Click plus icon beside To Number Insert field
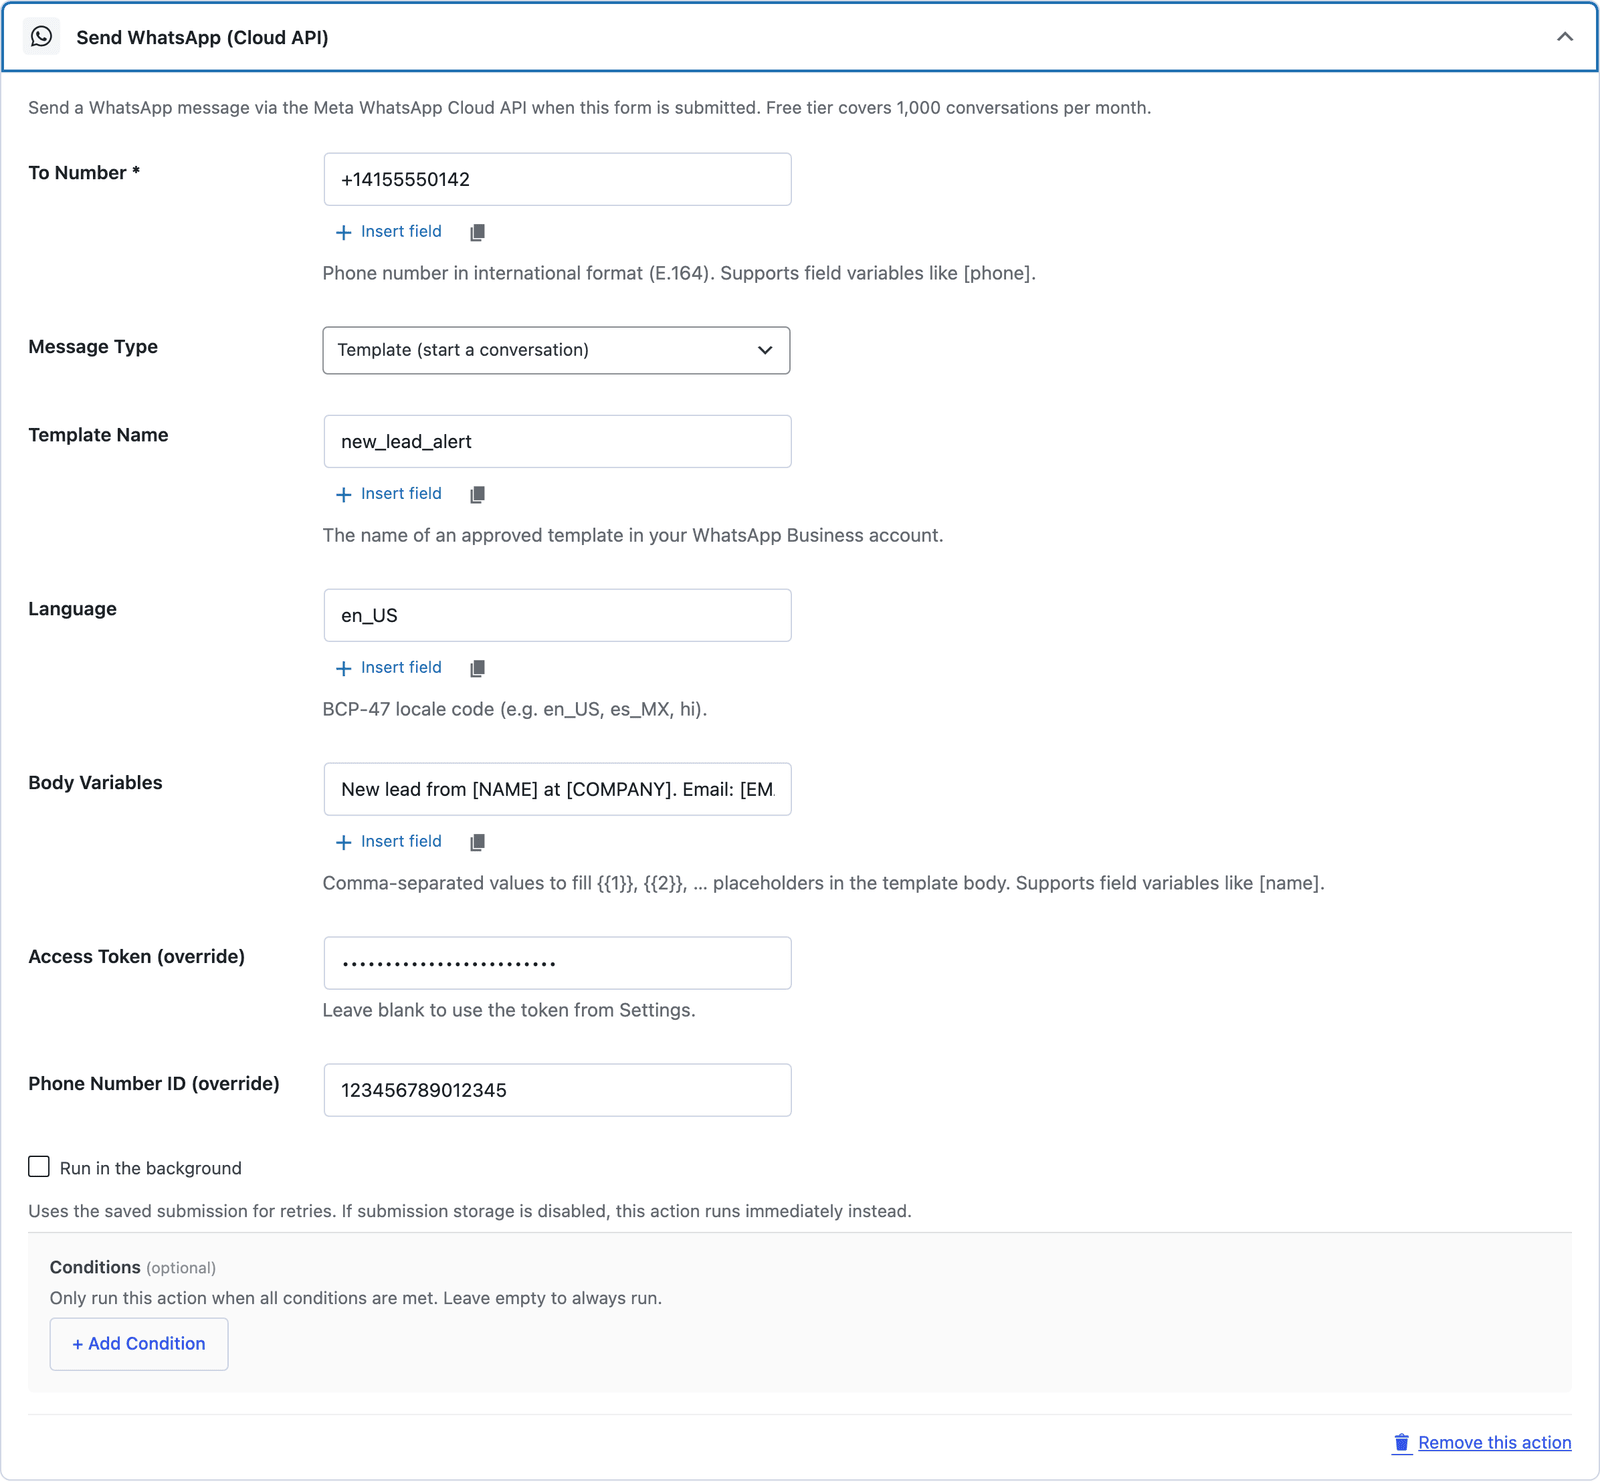The image size is (1600, 1482). point(343,232)
